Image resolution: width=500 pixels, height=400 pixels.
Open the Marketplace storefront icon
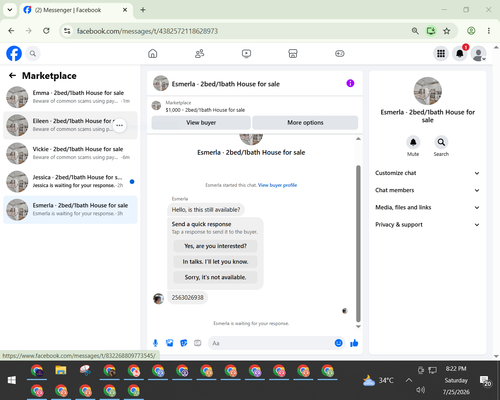point(293,53)
